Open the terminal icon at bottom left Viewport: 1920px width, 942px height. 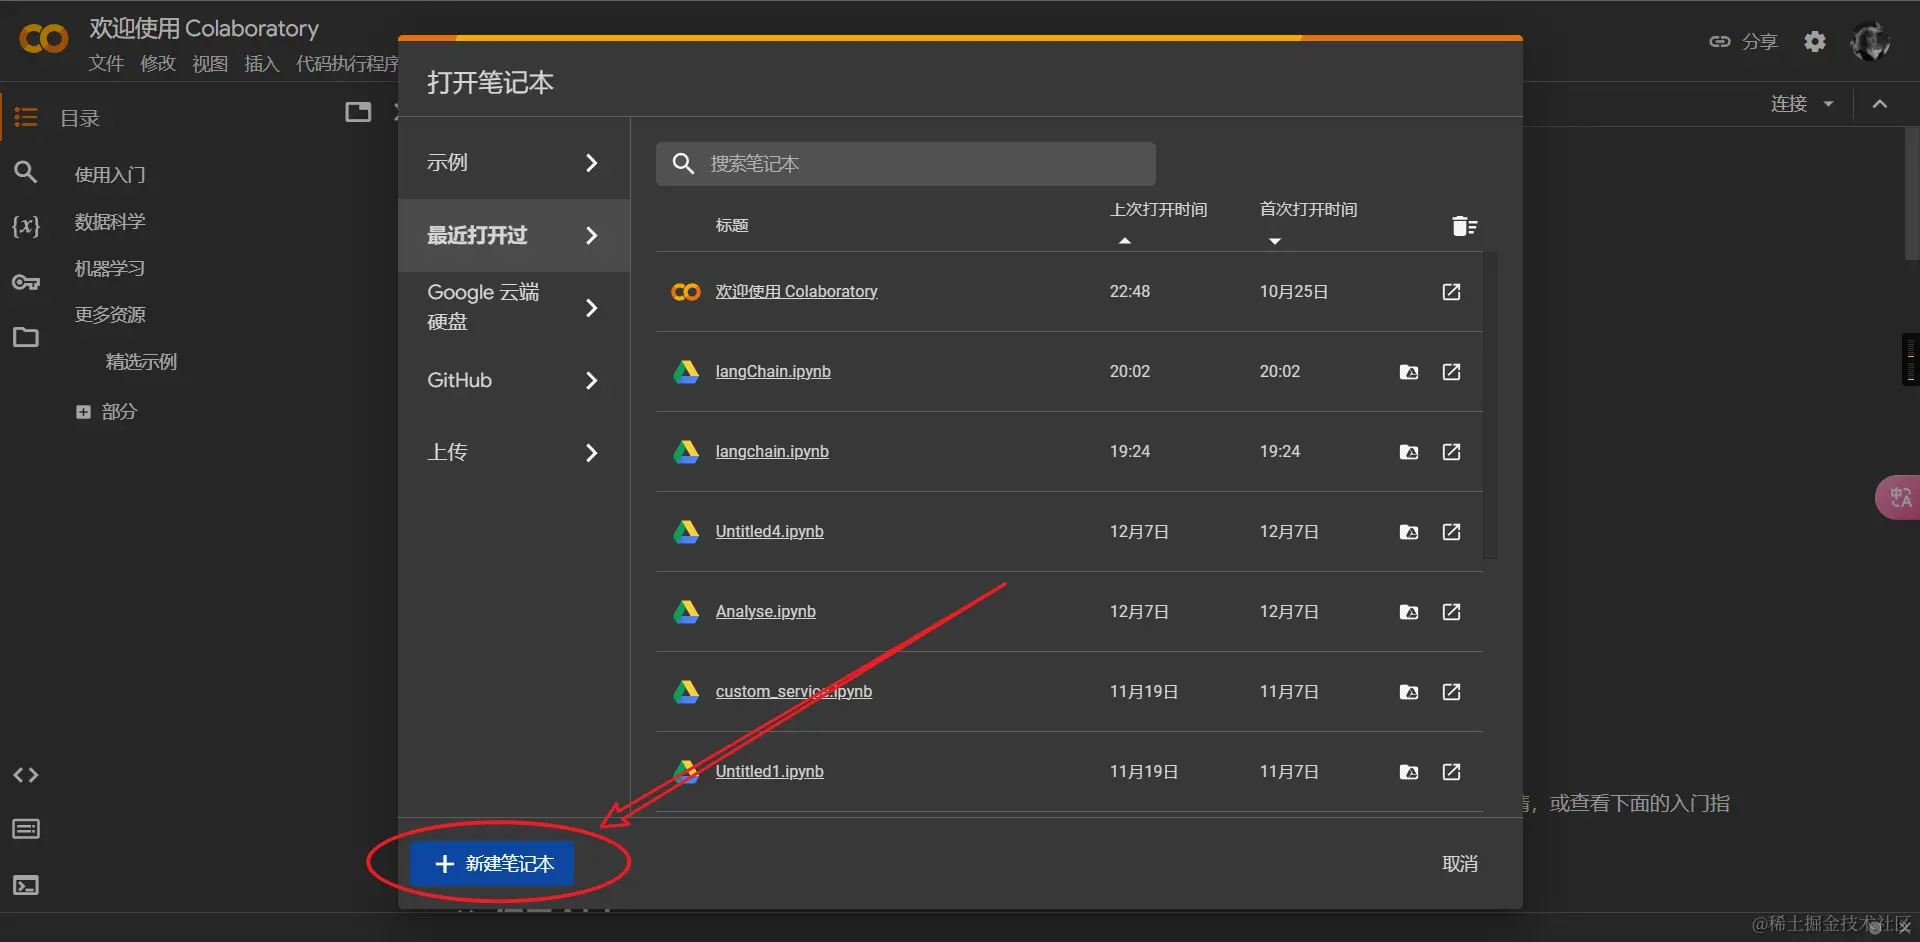[x=26, y=885]
